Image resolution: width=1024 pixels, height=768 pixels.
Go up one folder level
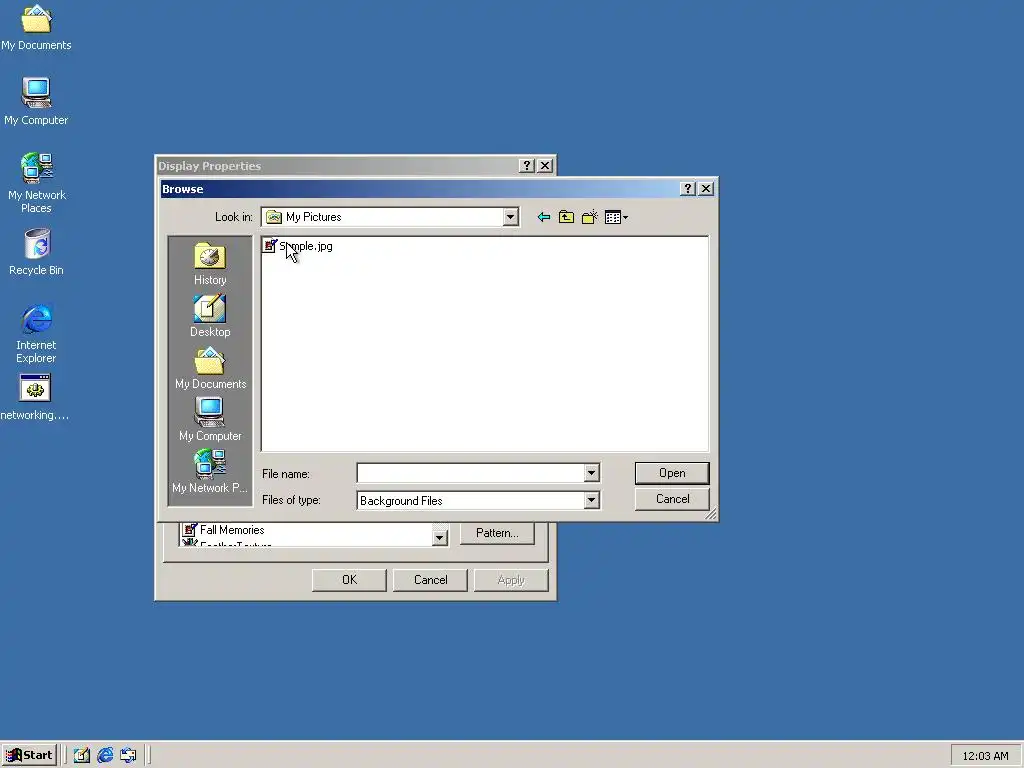(566, 217)
